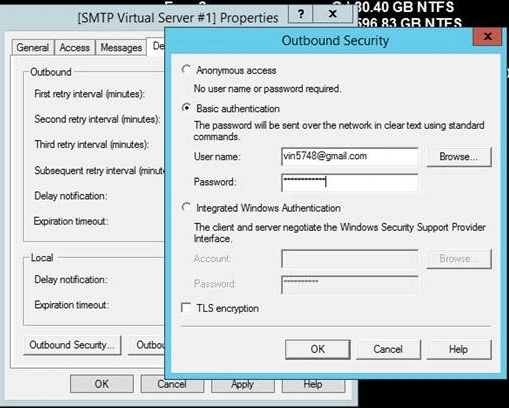Click the disabled Account field

349,259
